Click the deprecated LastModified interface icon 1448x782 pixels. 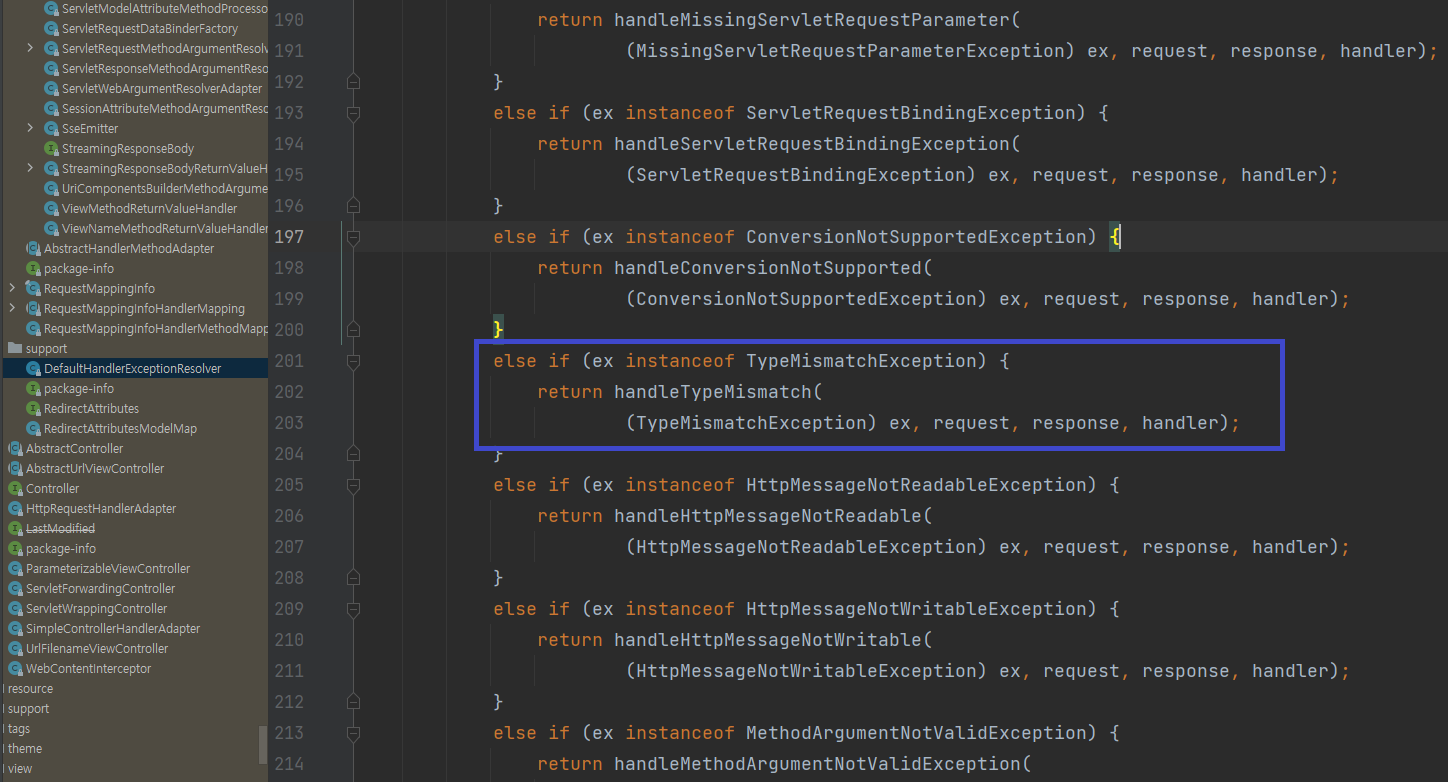click(16, 529)
